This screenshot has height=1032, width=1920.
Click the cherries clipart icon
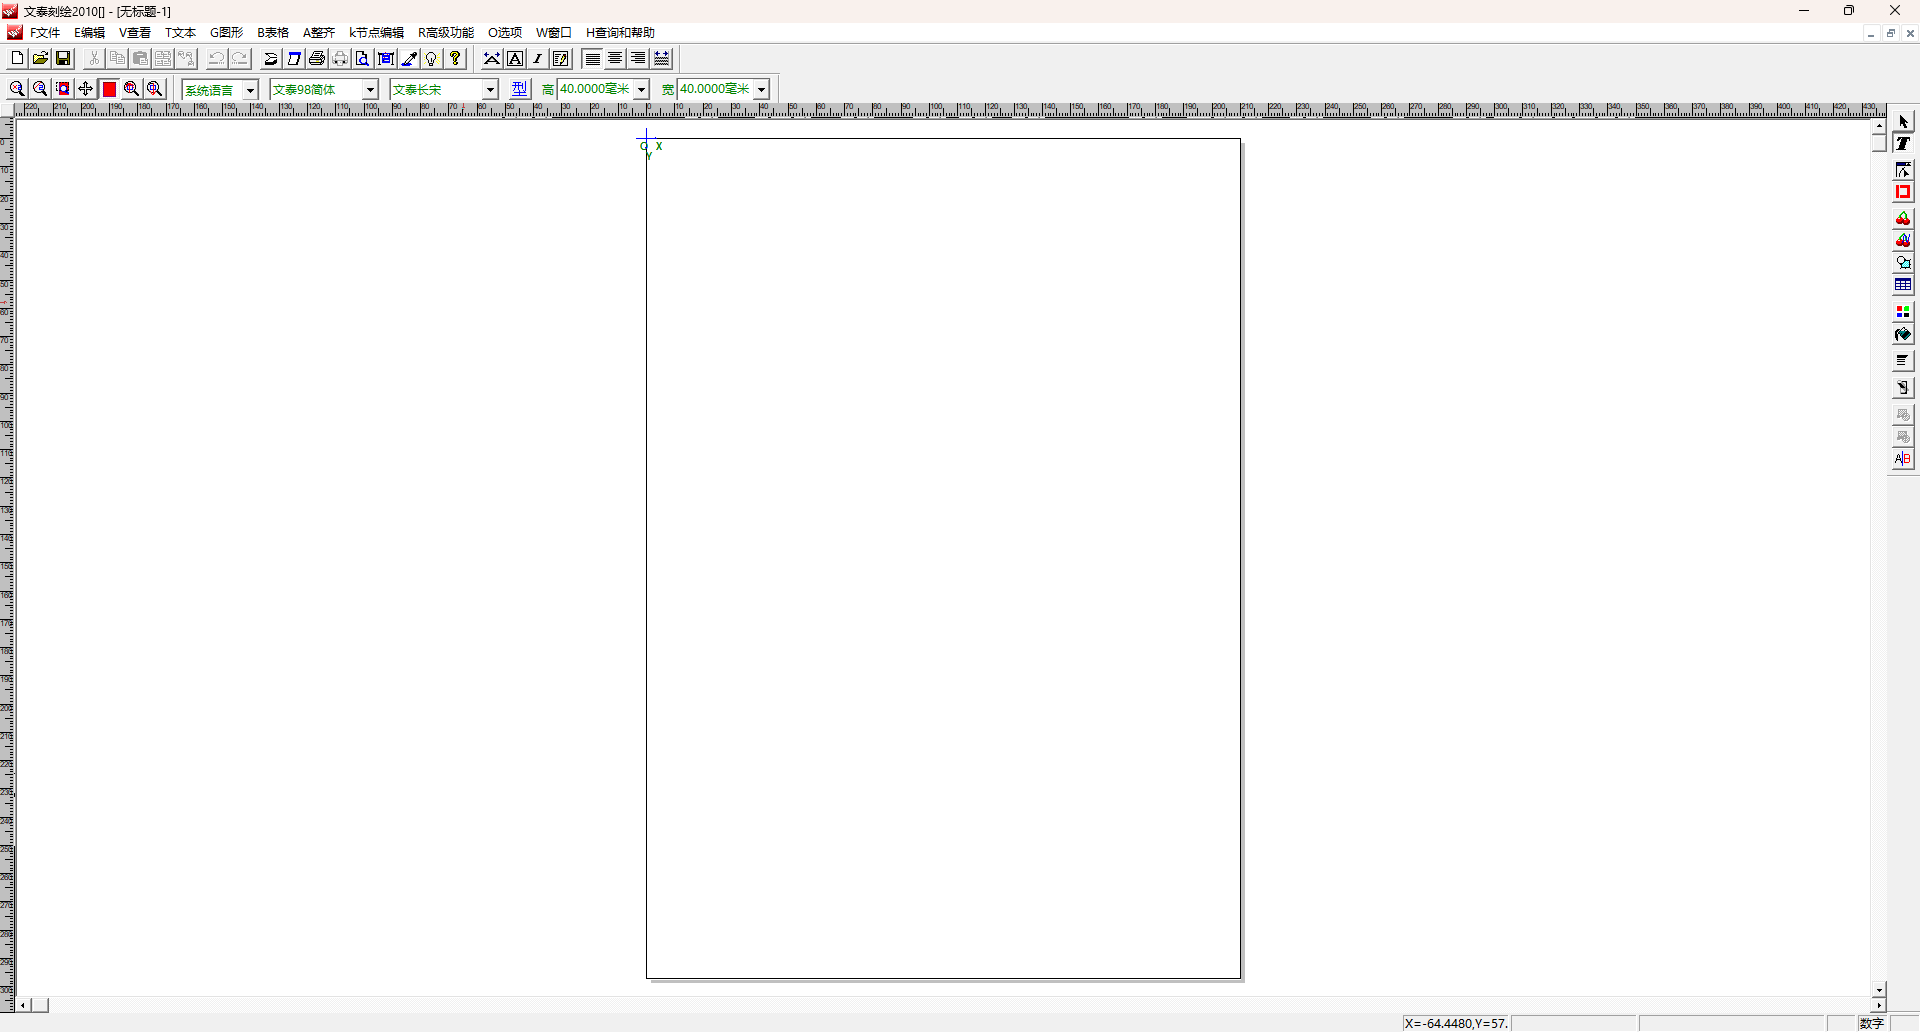click(1903, 219)
